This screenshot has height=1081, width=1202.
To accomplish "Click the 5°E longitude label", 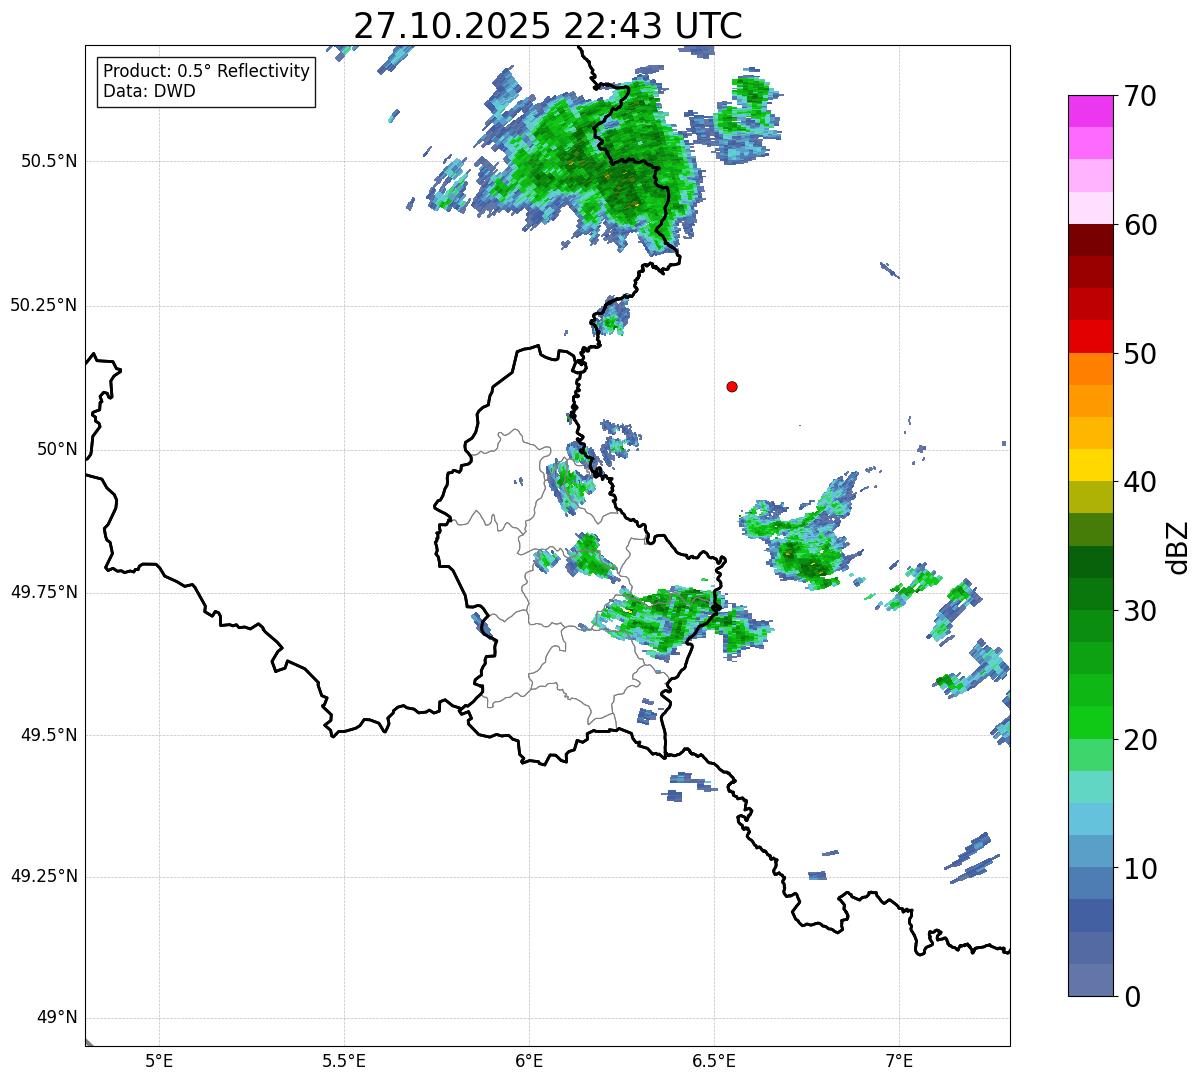I will [159, 1060].
